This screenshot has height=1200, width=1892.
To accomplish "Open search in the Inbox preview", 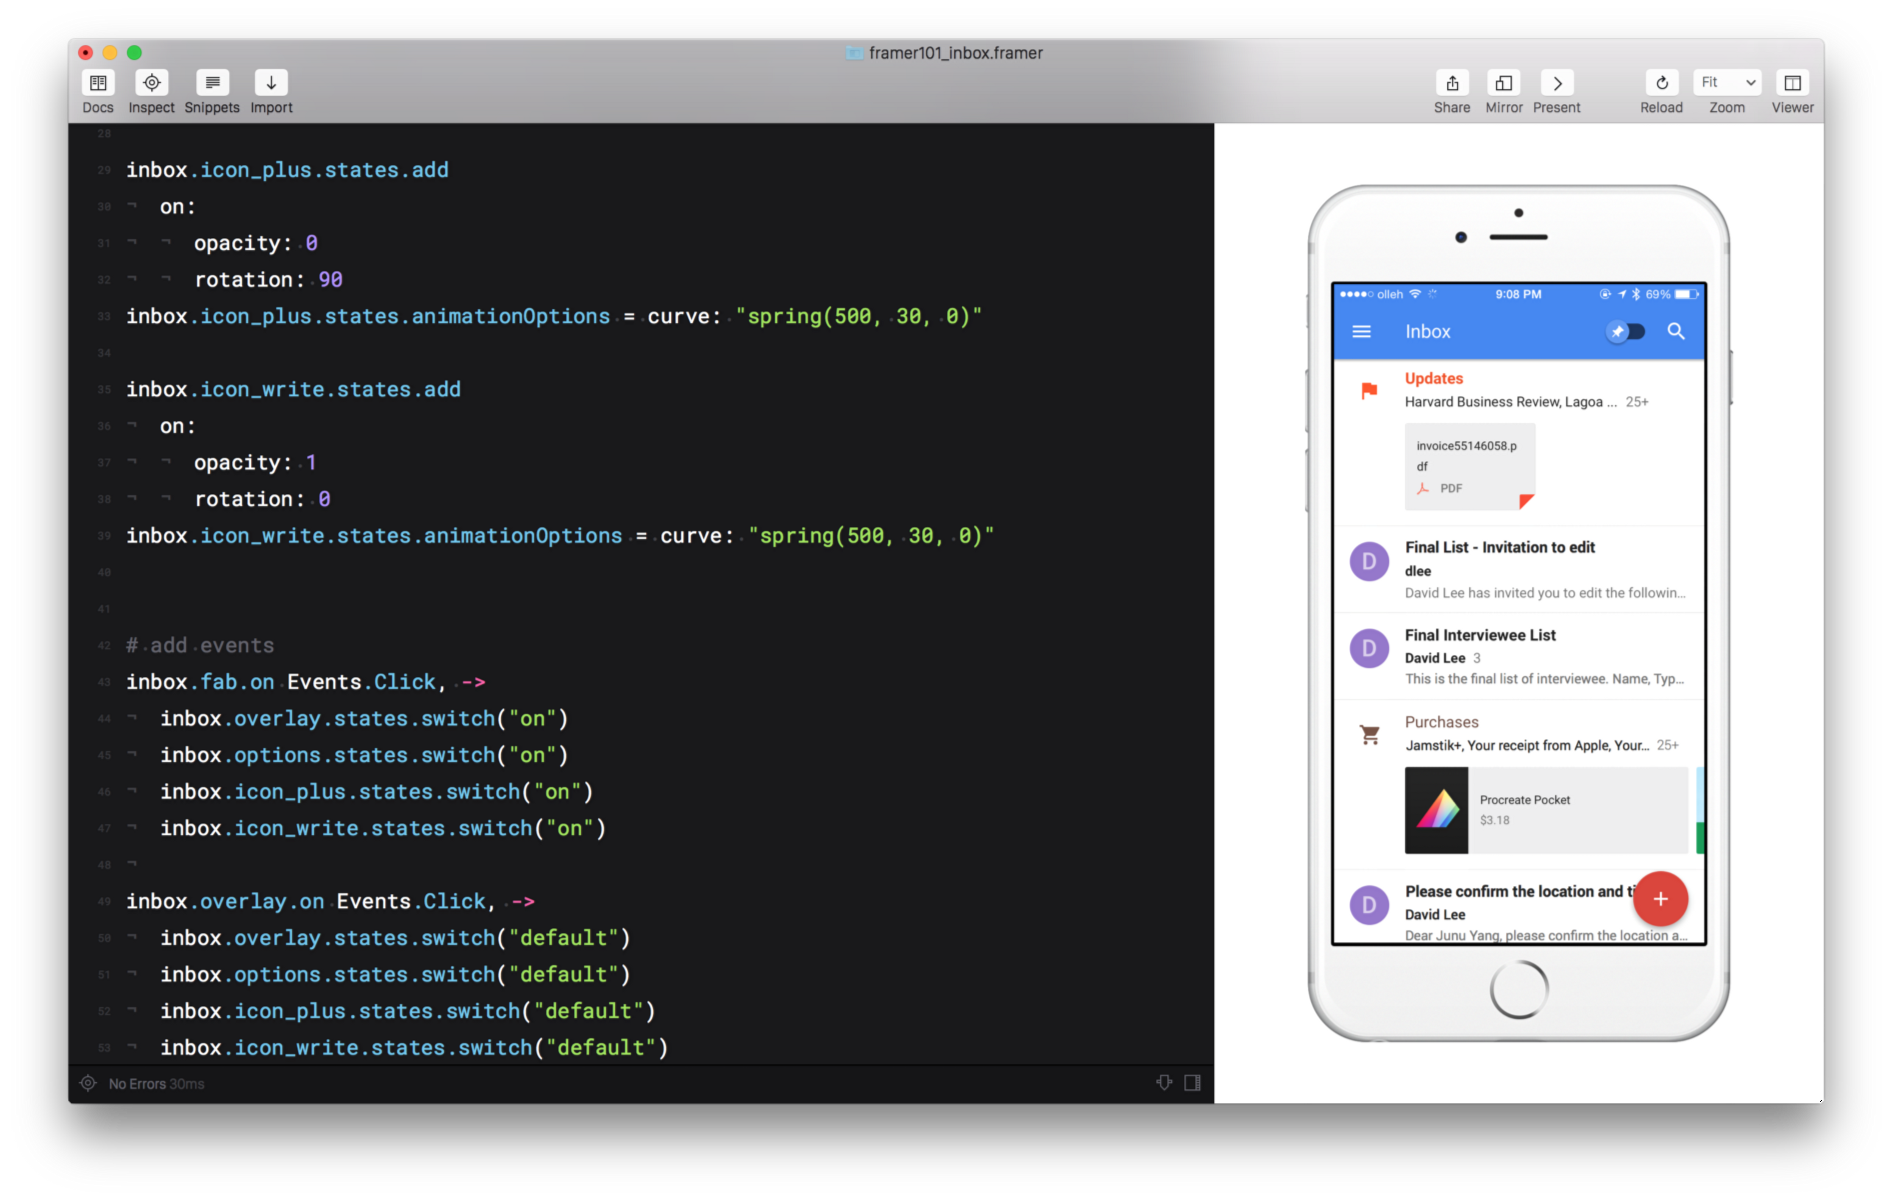I will coord(1677,331).
